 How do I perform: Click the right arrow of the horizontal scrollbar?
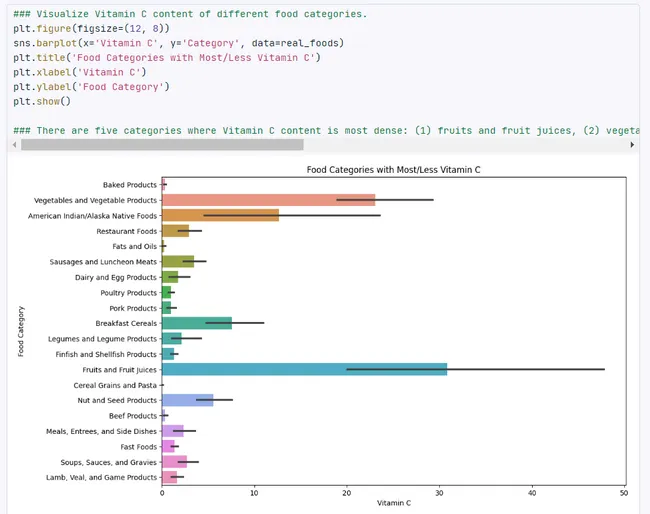tap(632, 145)
